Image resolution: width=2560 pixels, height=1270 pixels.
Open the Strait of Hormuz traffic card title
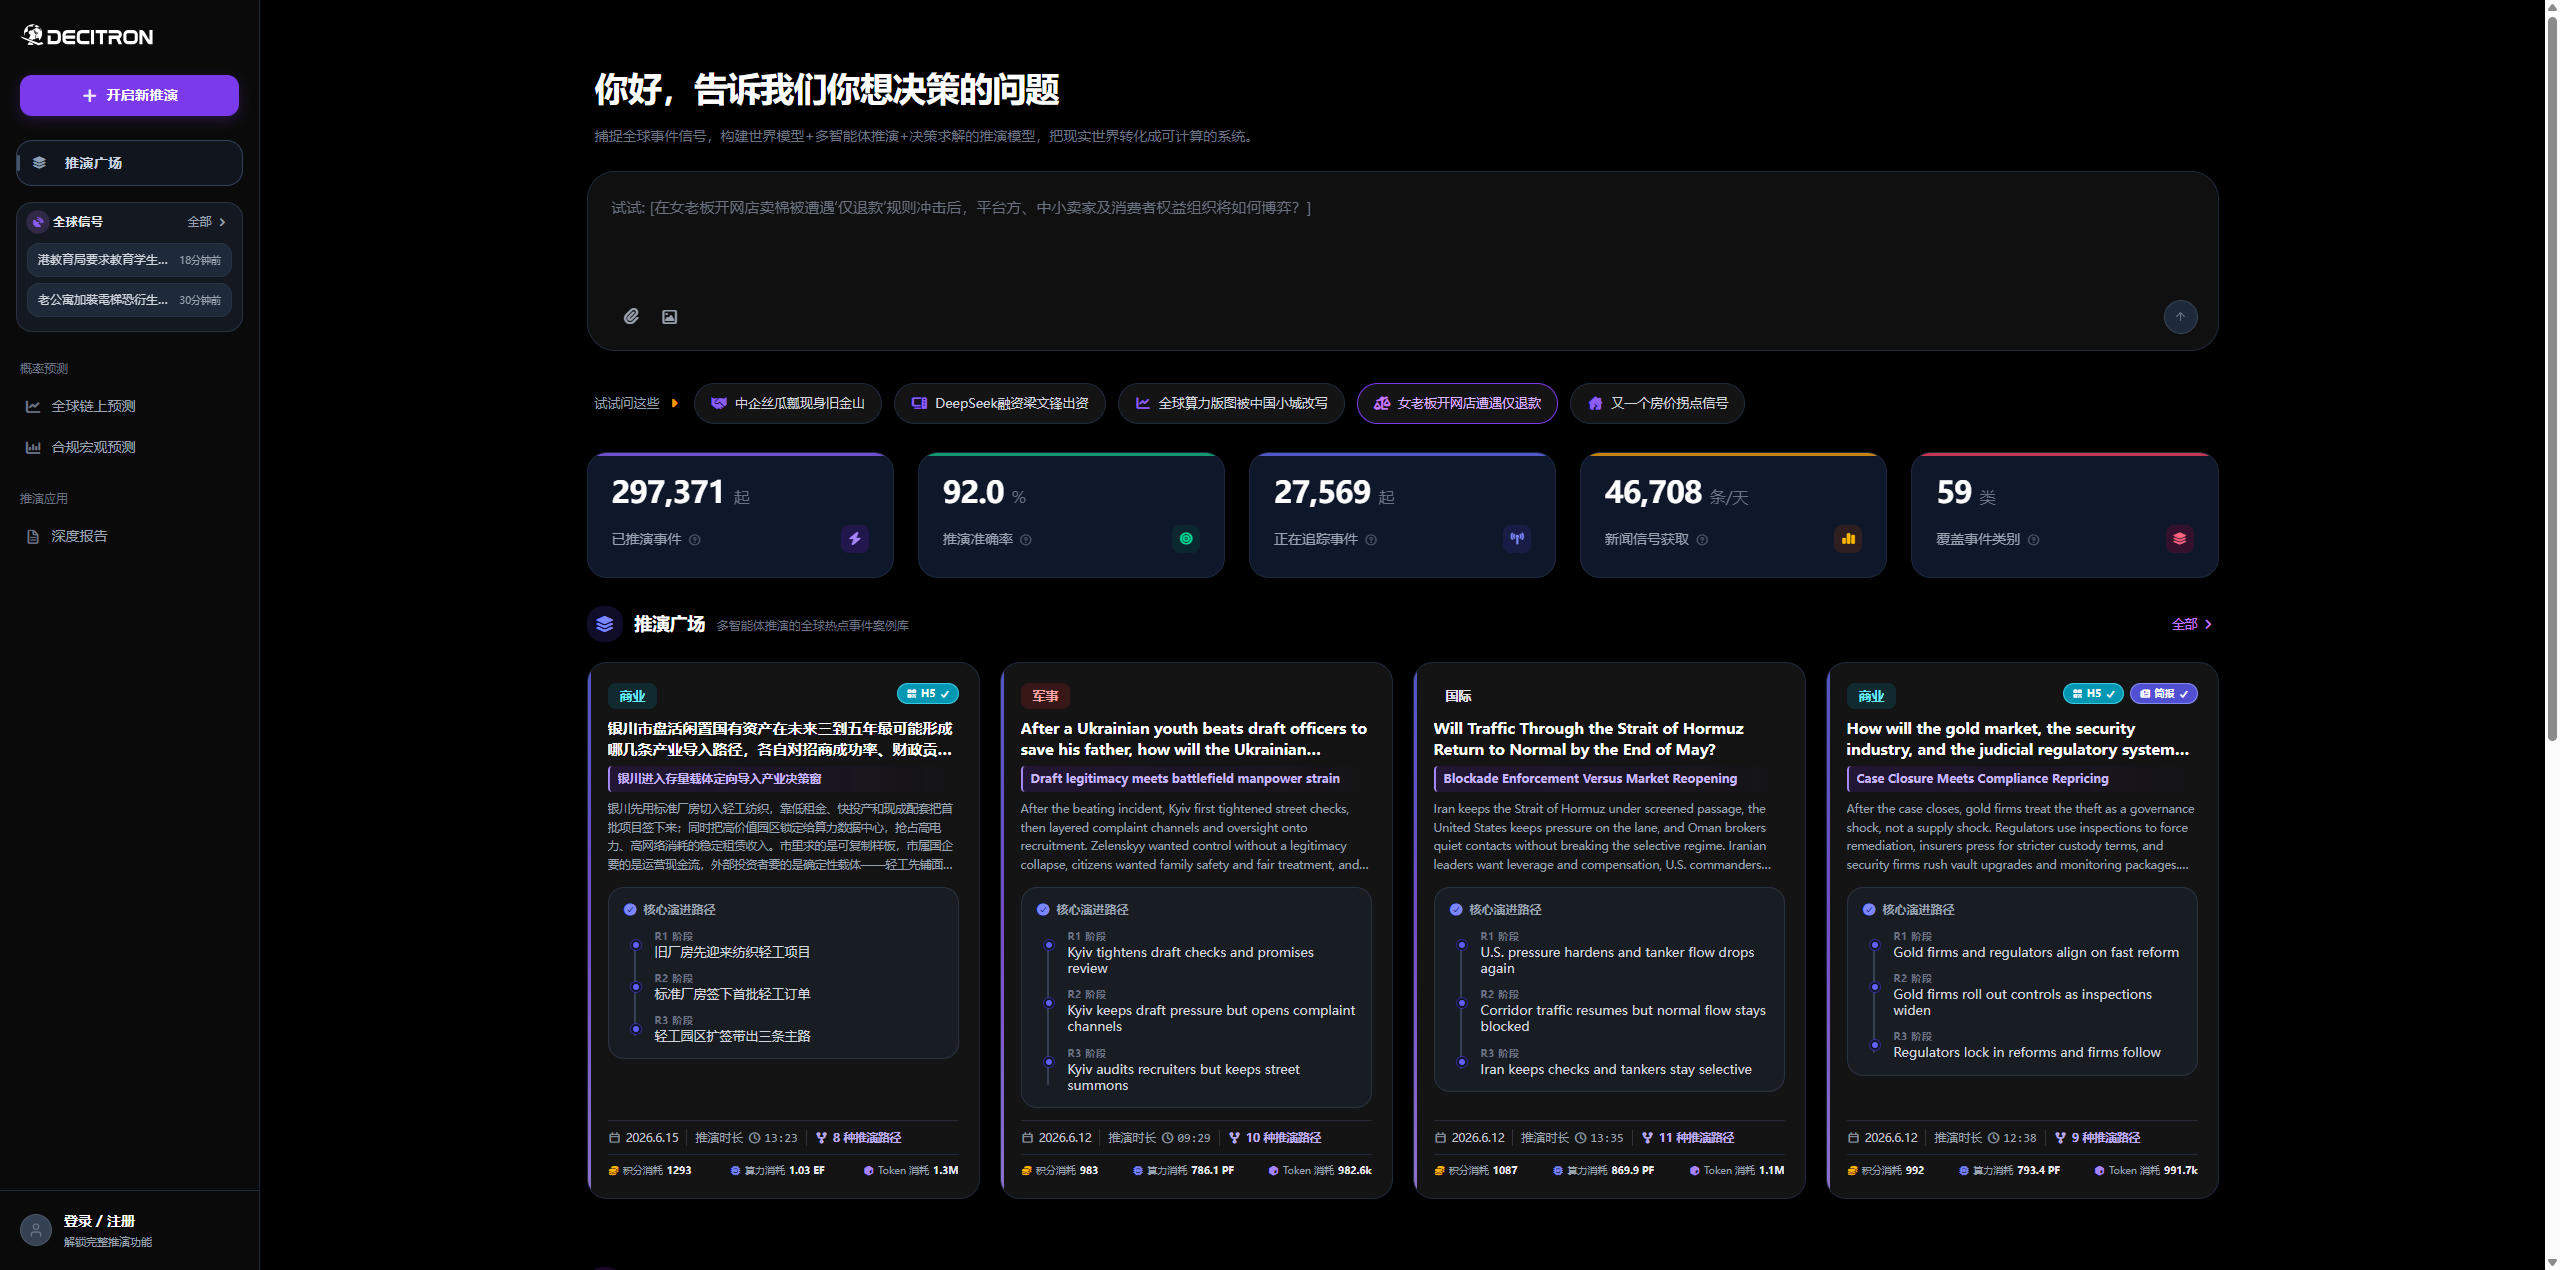pos(1588,739)
